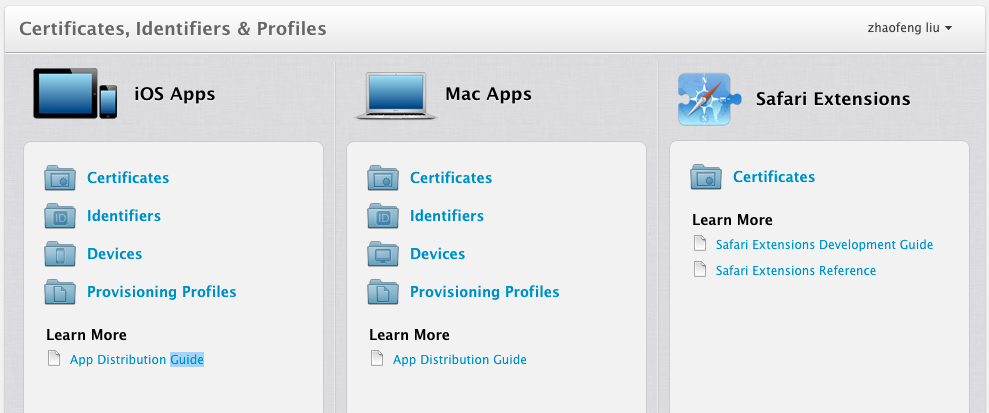Click the iOS Apps iPad and iPhone icon

(75, 93)
